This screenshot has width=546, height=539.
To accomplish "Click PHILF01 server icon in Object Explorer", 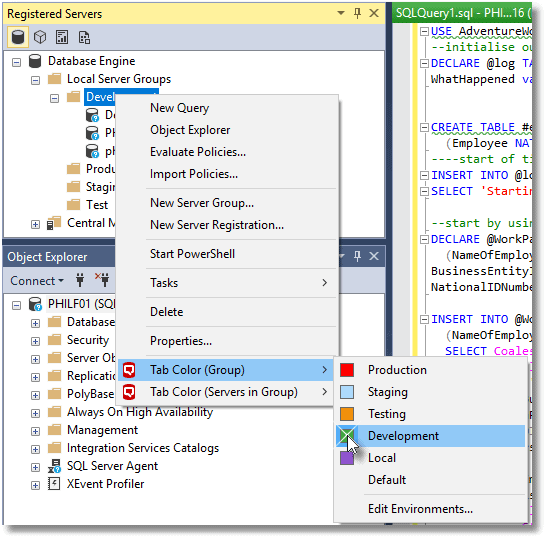I will [35, 304].
